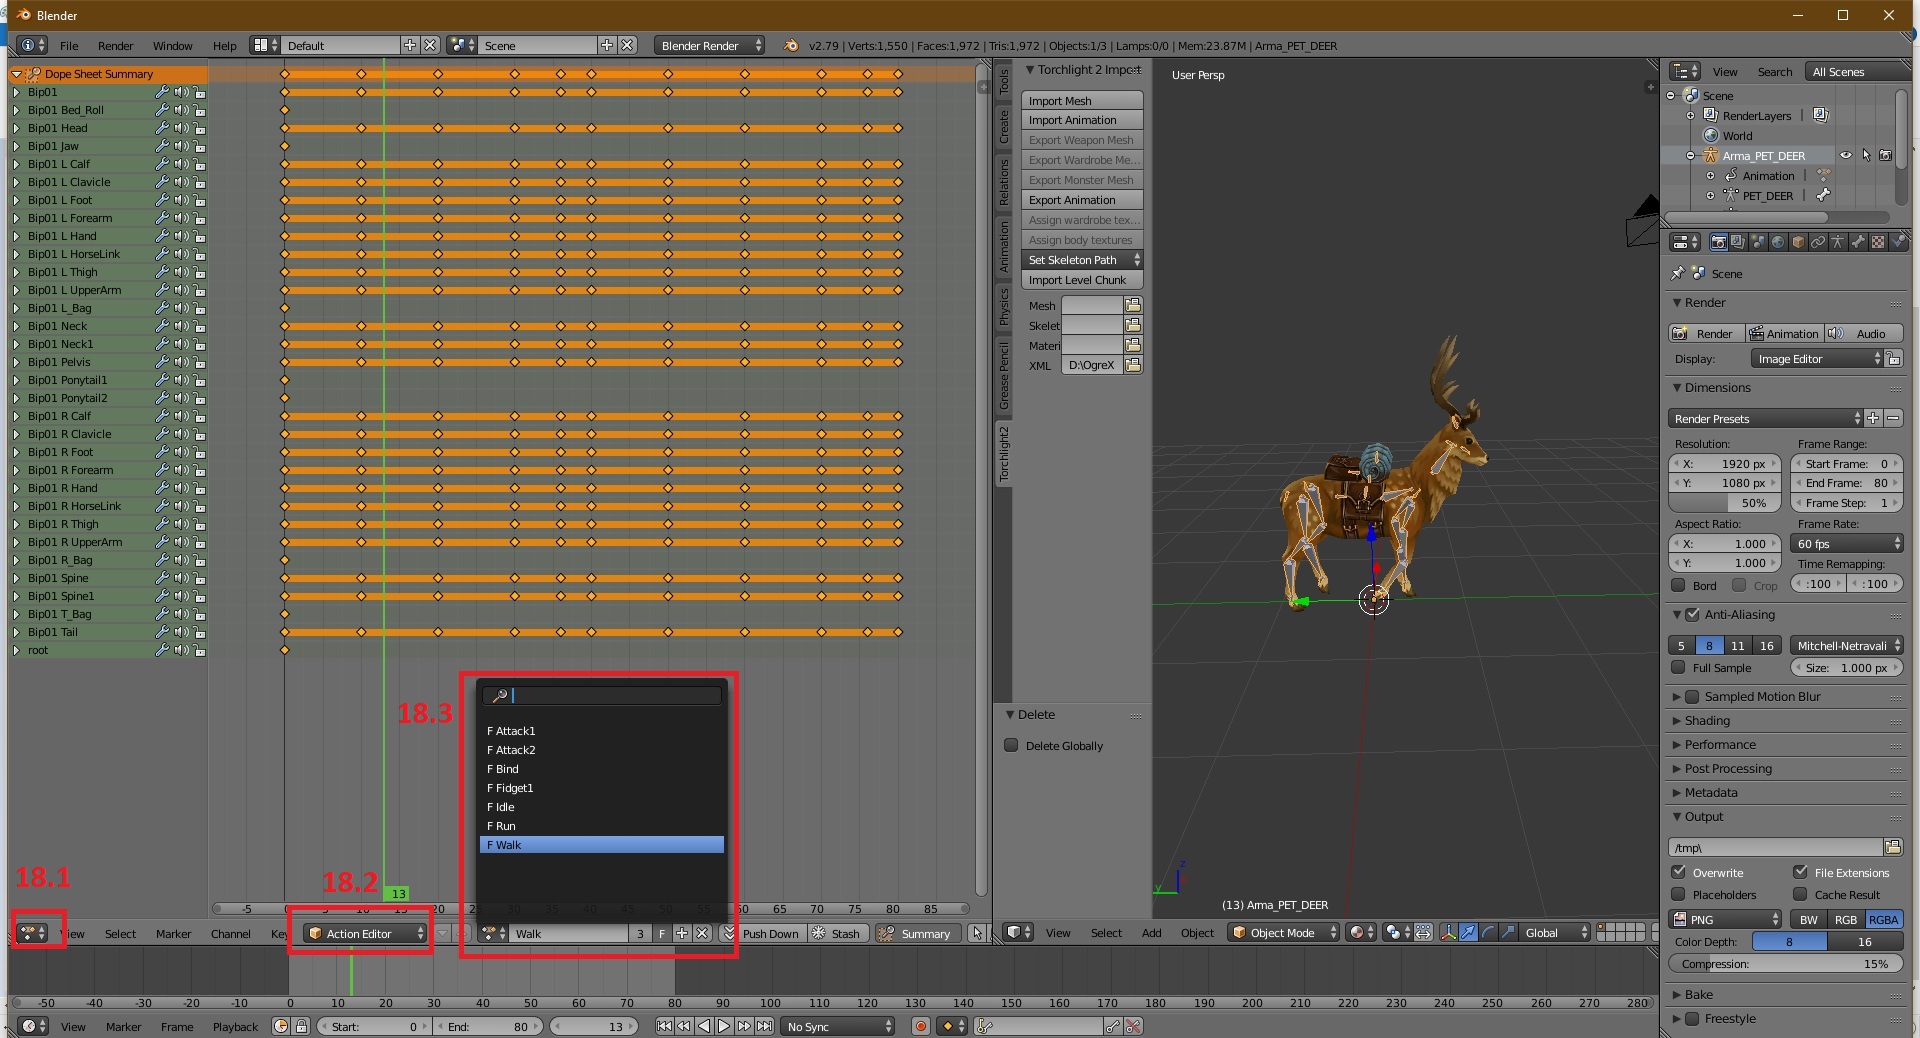Enable the Delete Globally checkbox
The height and width of the screenshot is (1038, 1920).
[x=1011, y=745]
